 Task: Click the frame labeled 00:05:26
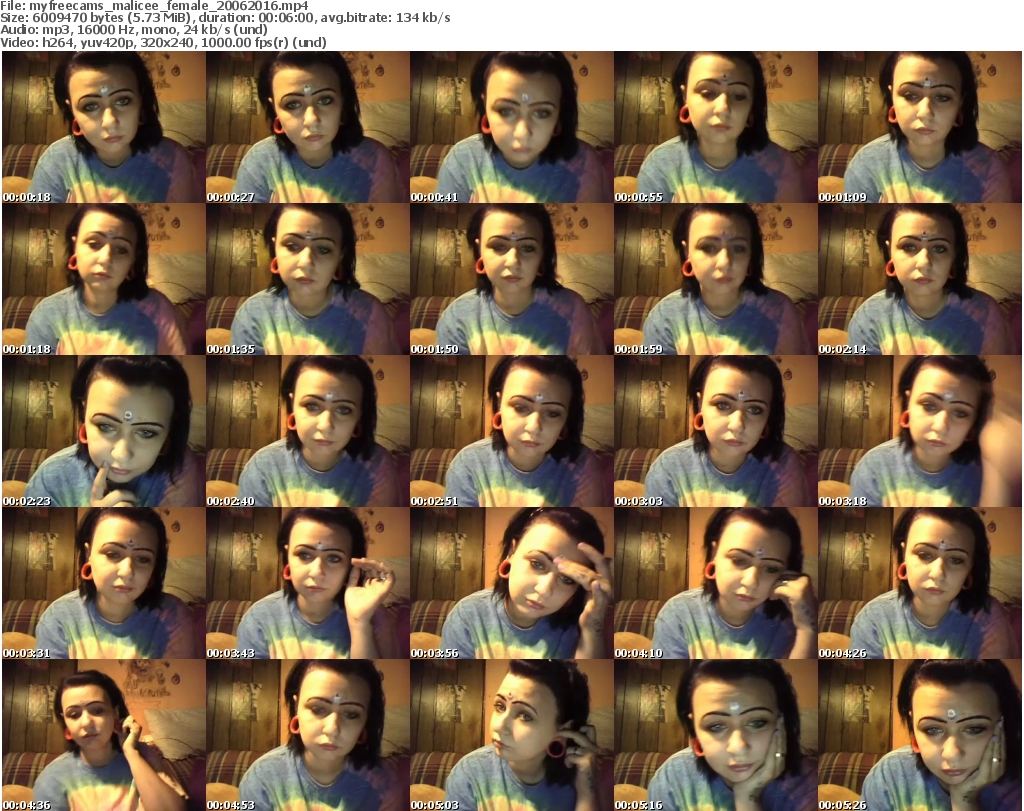pyautogui.click(x=920, y=735)
